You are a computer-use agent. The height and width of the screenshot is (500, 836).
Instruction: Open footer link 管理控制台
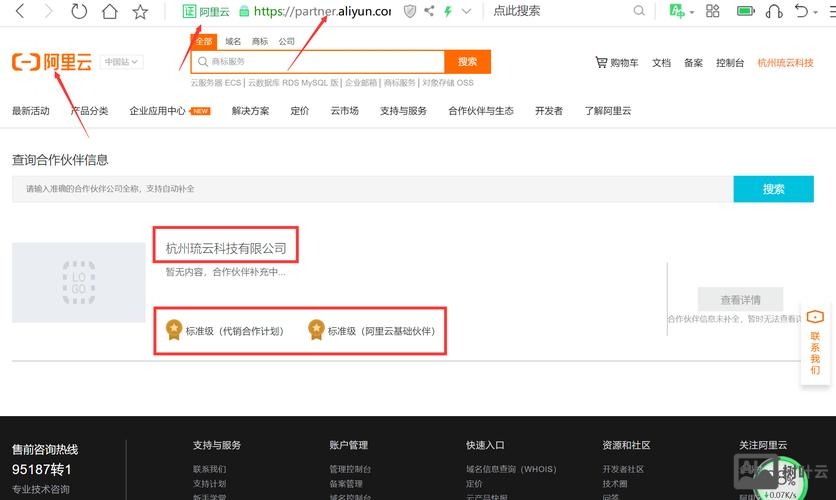[350, 469]
